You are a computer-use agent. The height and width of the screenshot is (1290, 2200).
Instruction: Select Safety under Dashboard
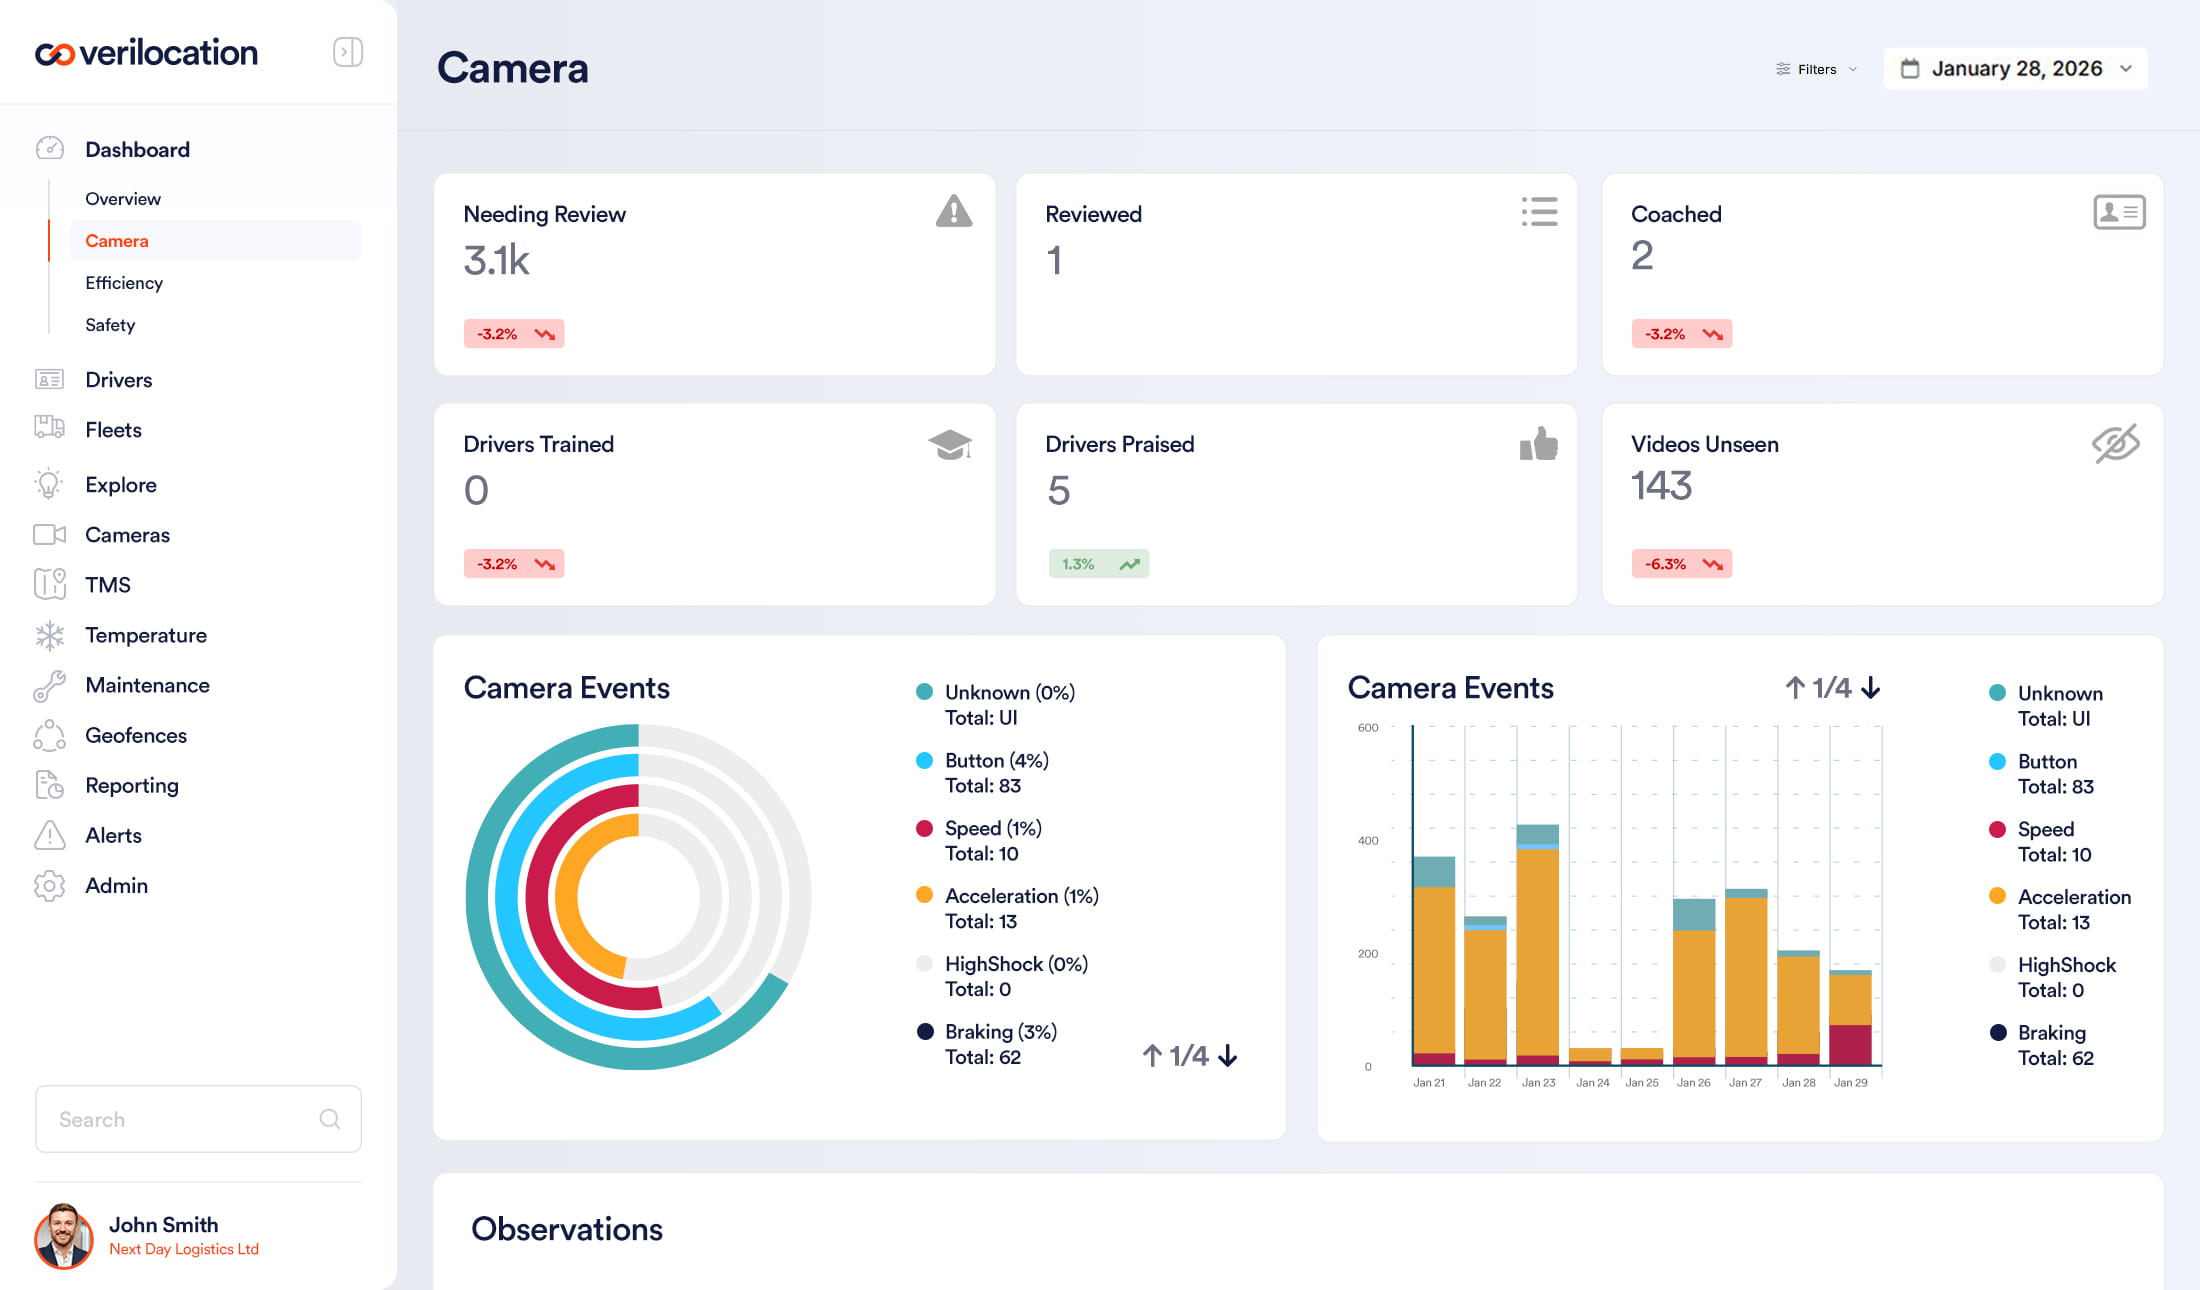tap(110, 325)
